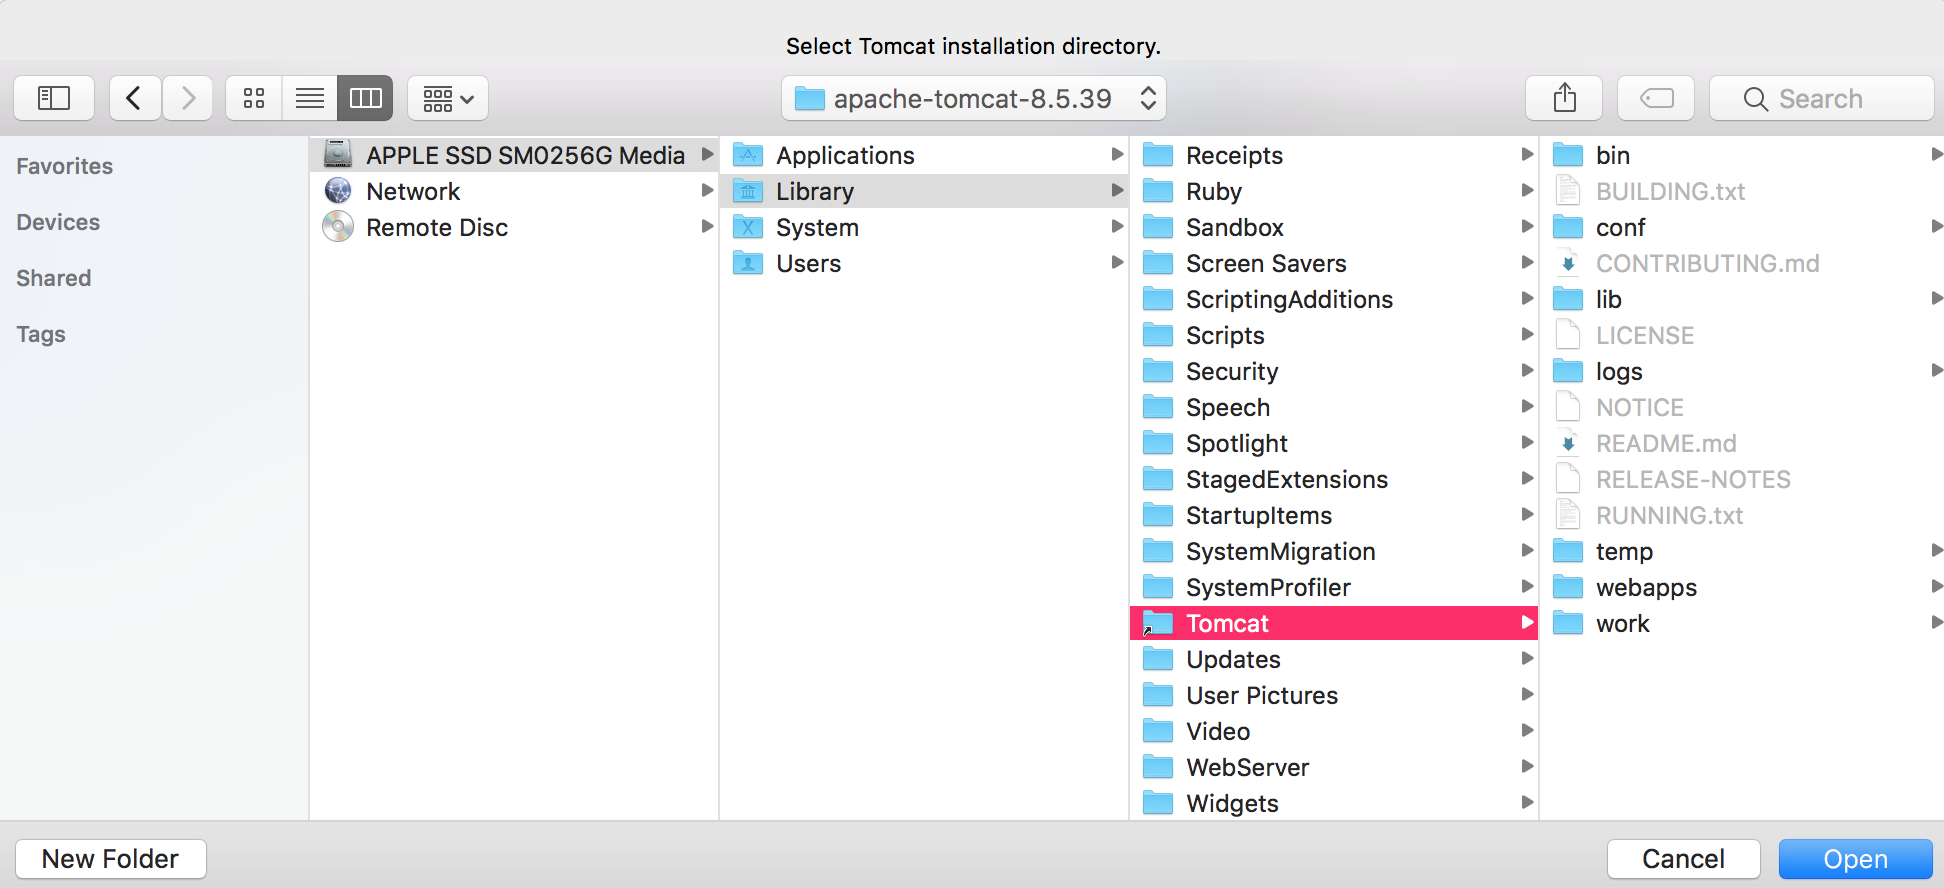Click the README.md file icon
Image resolution: width=1944 pixels, height=888 pixels.
[1568, 443]
